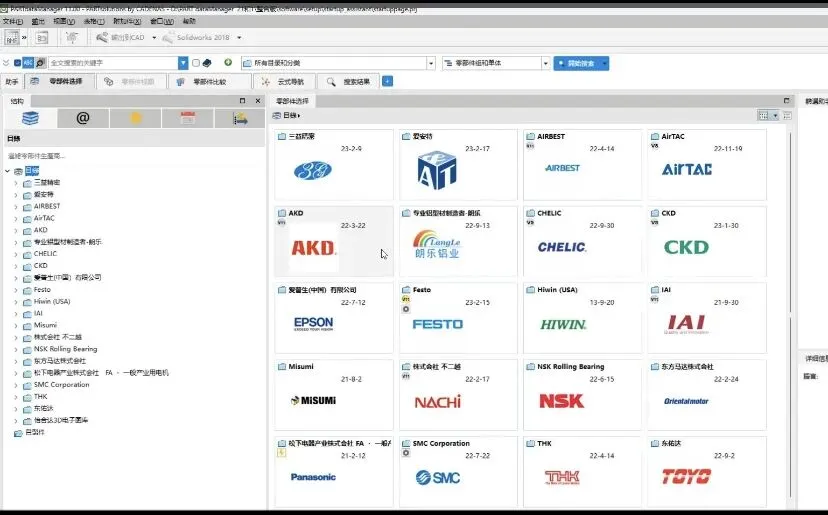828x515 pixels.
Task: Open dropdown arrow next to Solidworks 2018
Action: (239, 38)
